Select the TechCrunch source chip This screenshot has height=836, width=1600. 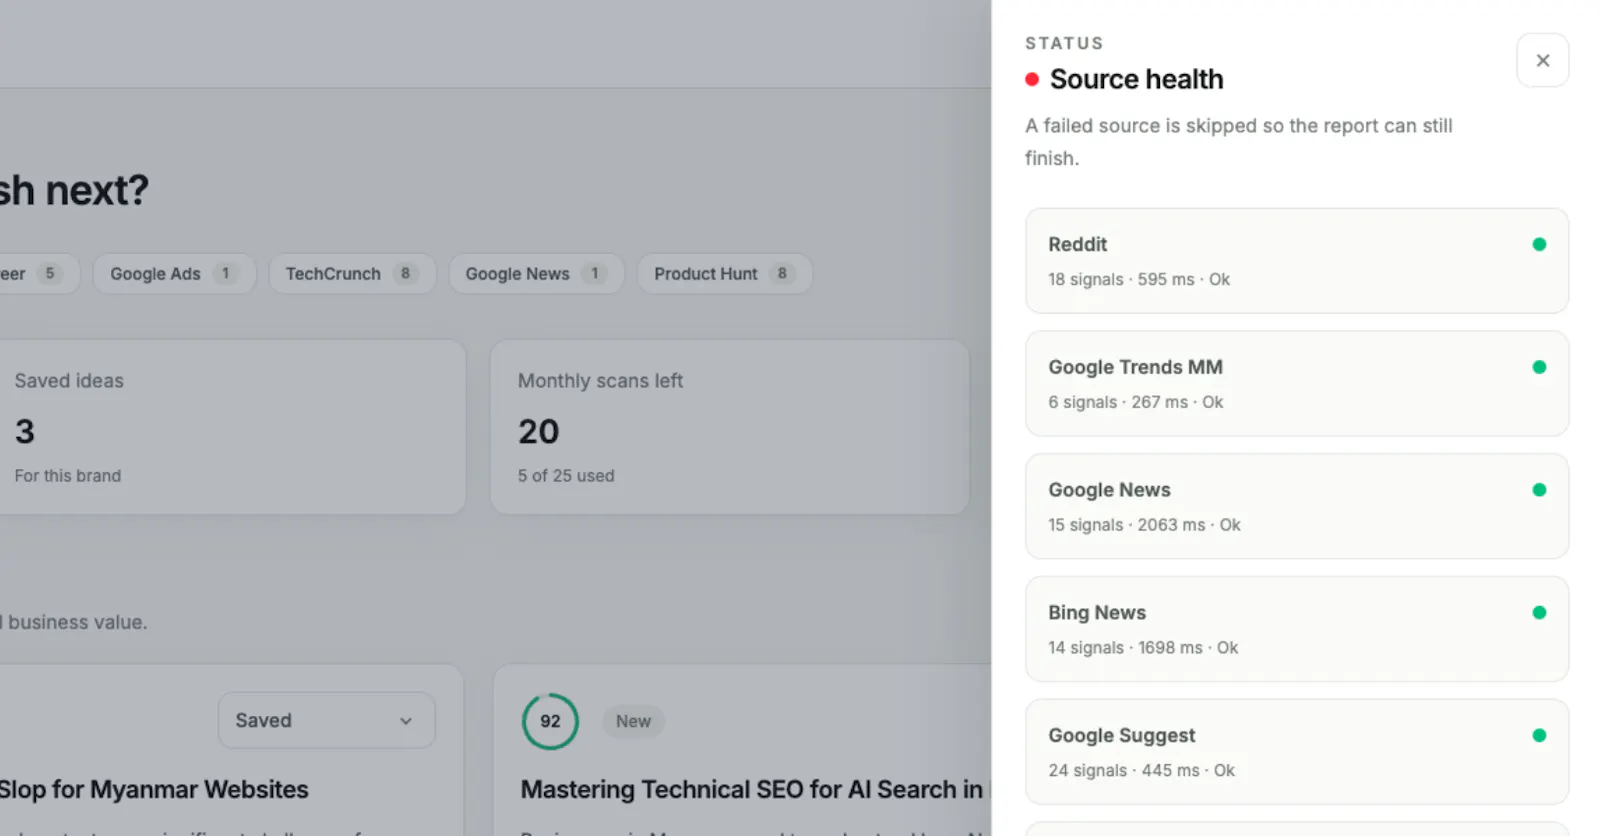tap(352, 274)
